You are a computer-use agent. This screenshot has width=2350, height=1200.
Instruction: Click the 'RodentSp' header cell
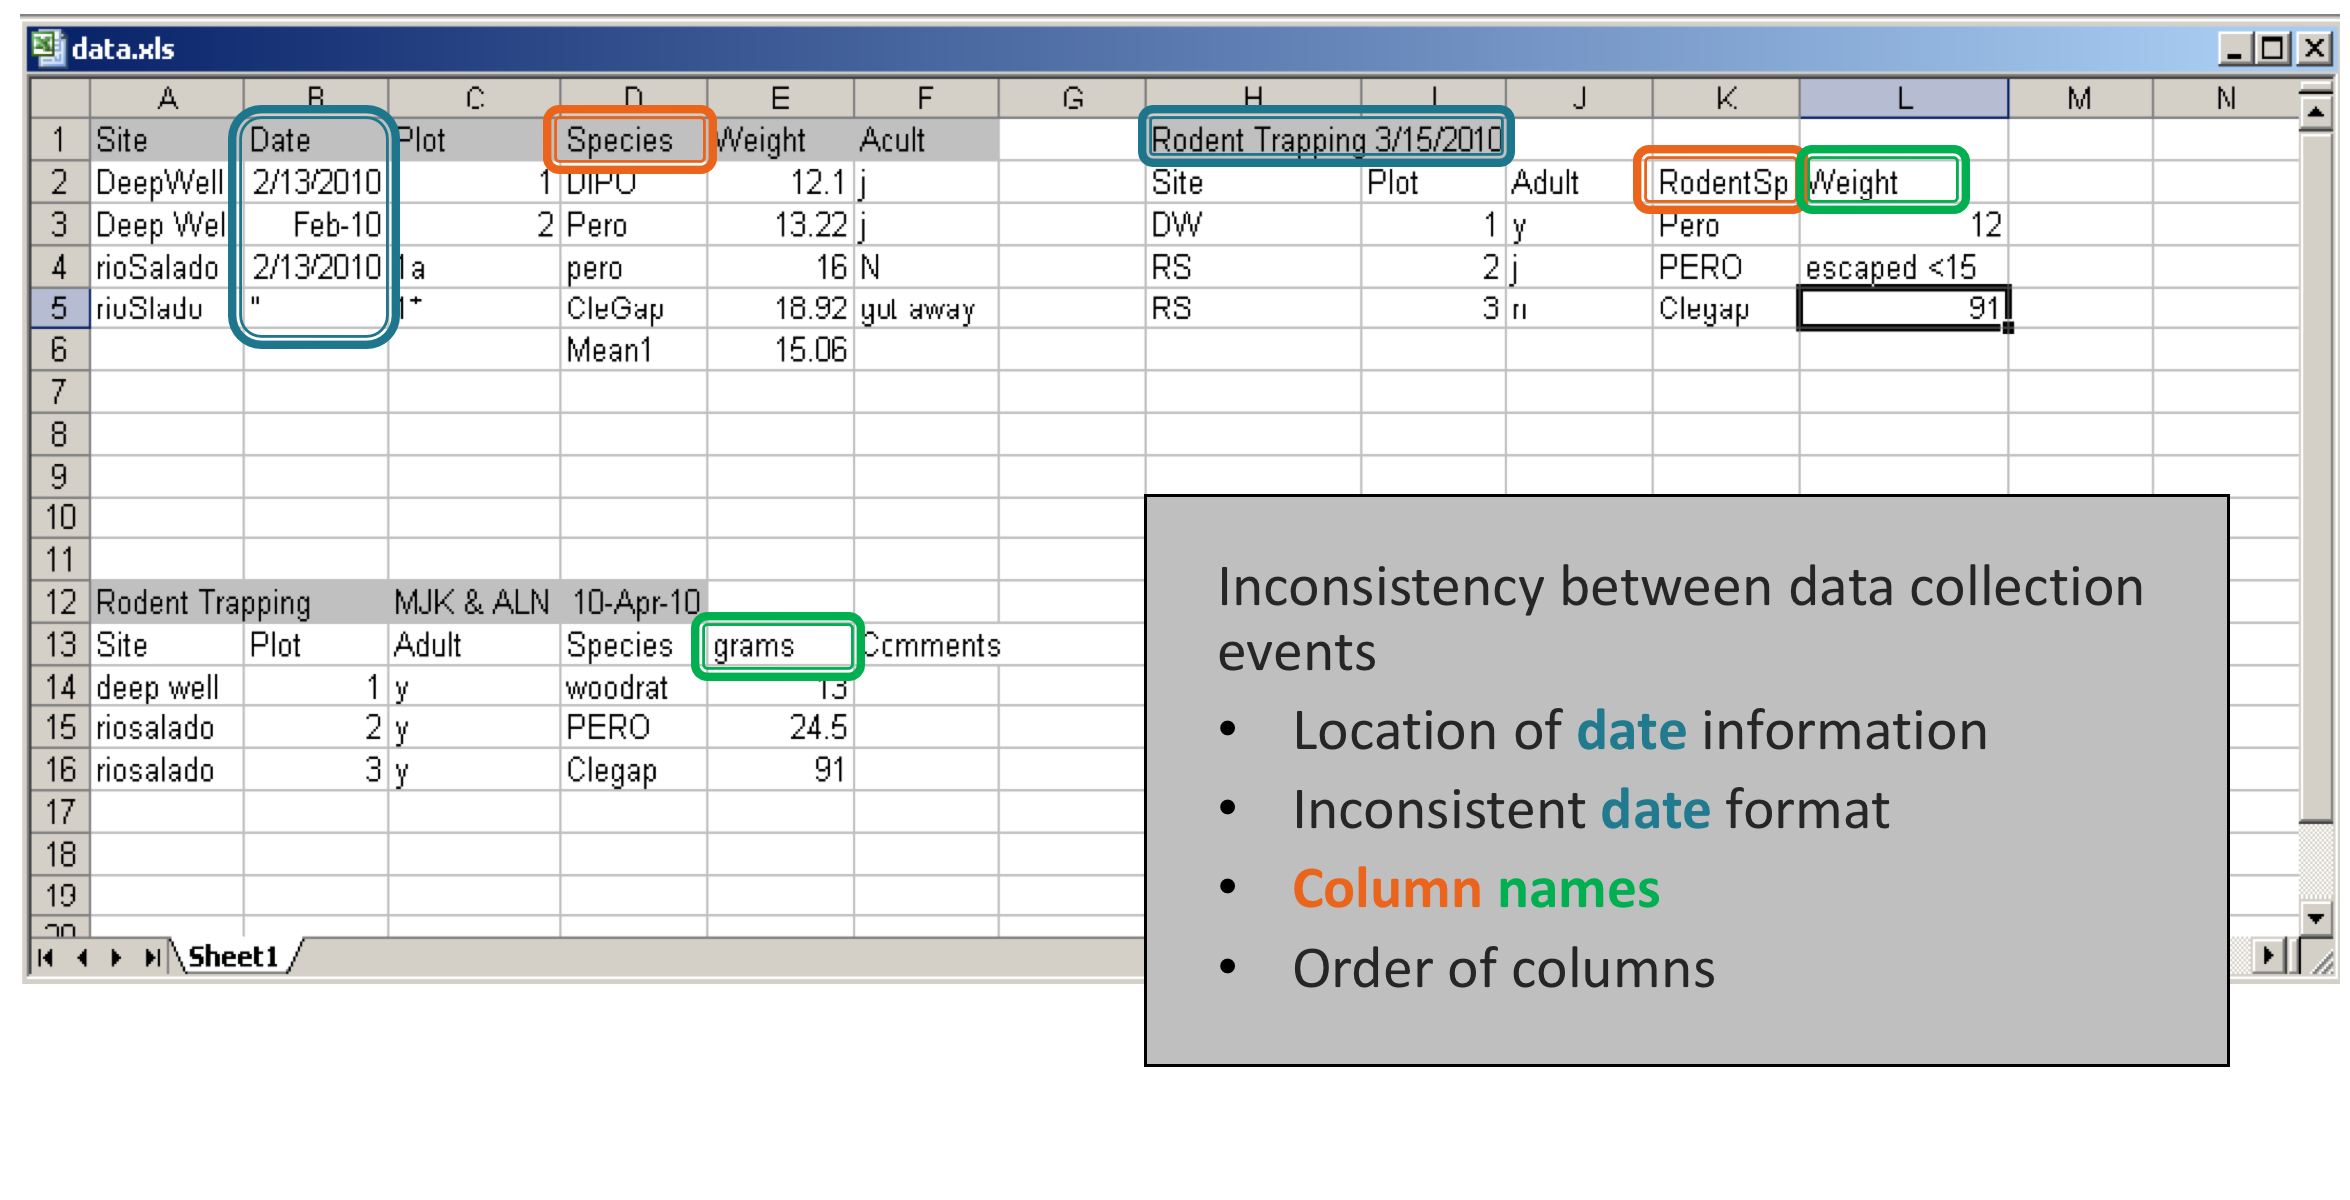click(x=1718, y=181)
